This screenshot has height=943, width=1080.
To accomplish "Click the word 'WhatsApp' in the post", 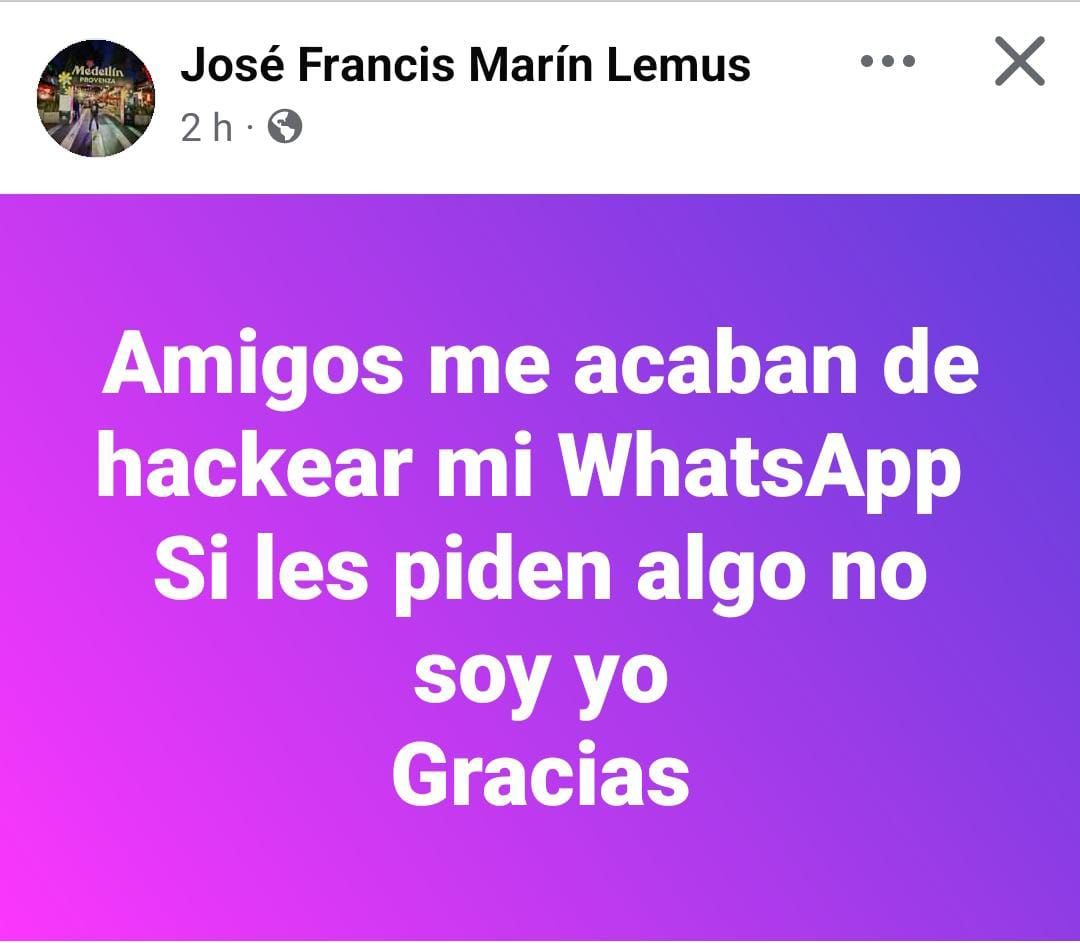I will click(x=760, y=470).
